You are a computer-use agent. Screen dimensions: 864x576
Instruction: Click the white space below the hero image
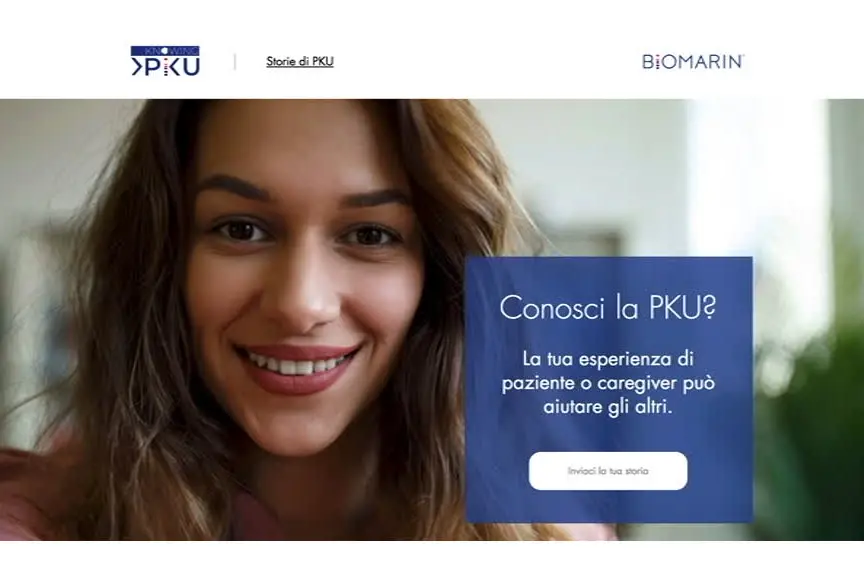(x=432, y=558)
